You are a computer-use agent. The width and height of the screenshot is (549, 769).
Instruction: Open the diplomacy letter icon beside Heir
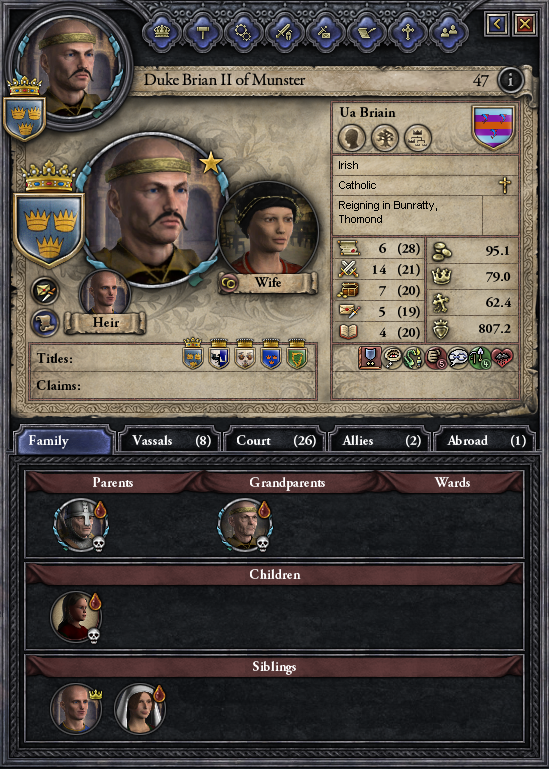pos(45,292)
